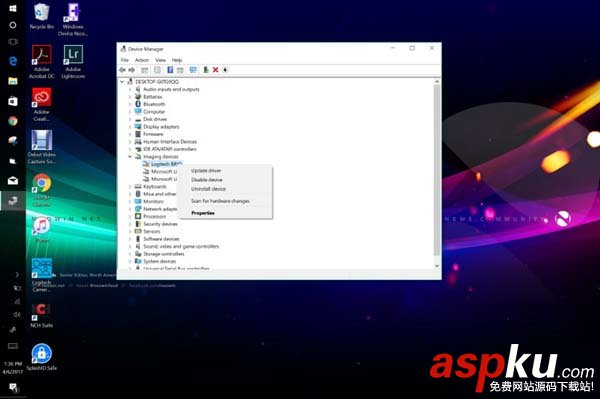The image size is (600, 399).
Task: Collapse the Imaging devices node chevron
Action: click(130, 156)
